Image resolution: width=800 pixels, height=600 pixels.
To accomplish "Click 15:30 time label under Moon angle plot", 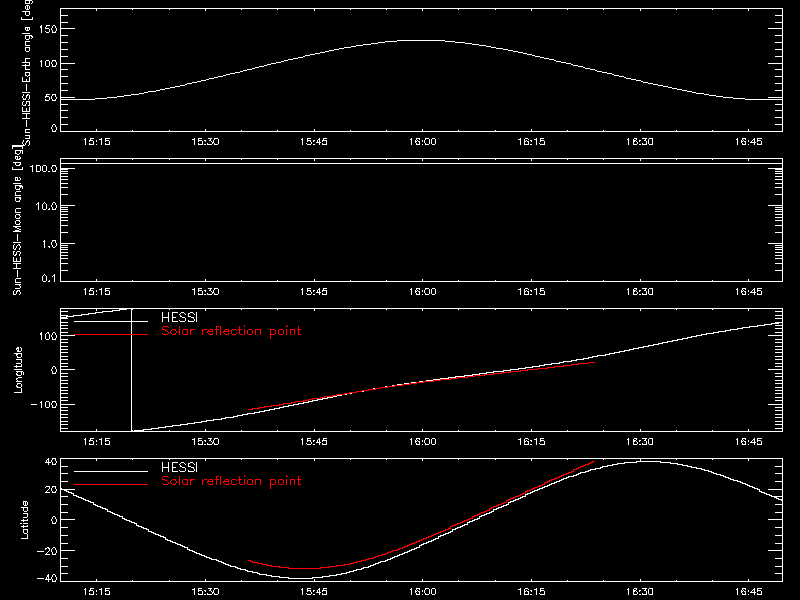I will [205, 292].
